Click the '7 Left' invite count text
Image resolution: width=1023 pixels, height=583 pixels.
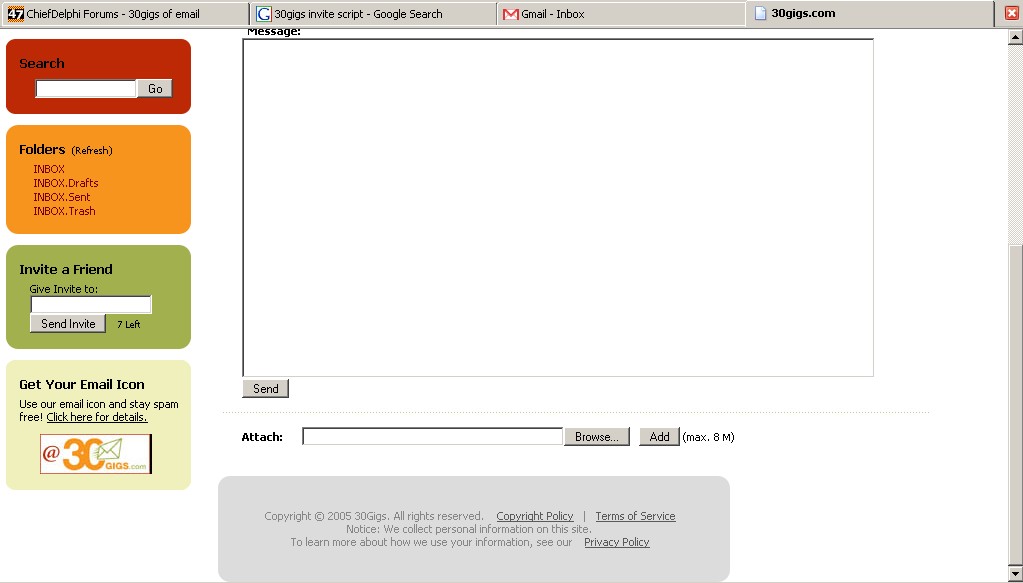(x=129, y=324)
